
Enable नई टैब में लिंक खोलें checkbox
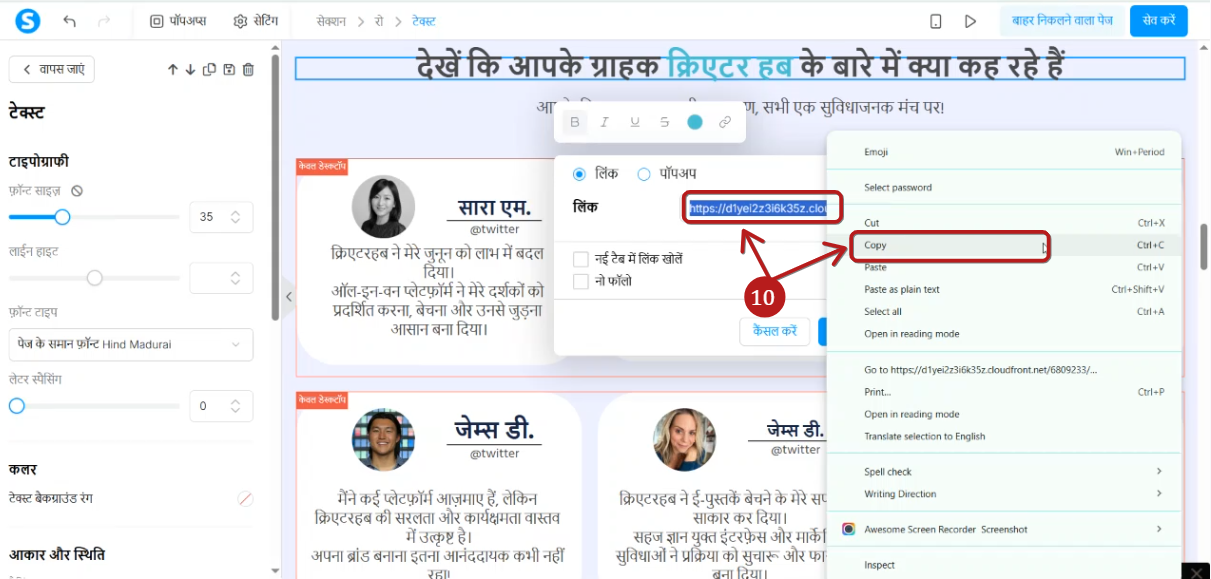(580, 259)
